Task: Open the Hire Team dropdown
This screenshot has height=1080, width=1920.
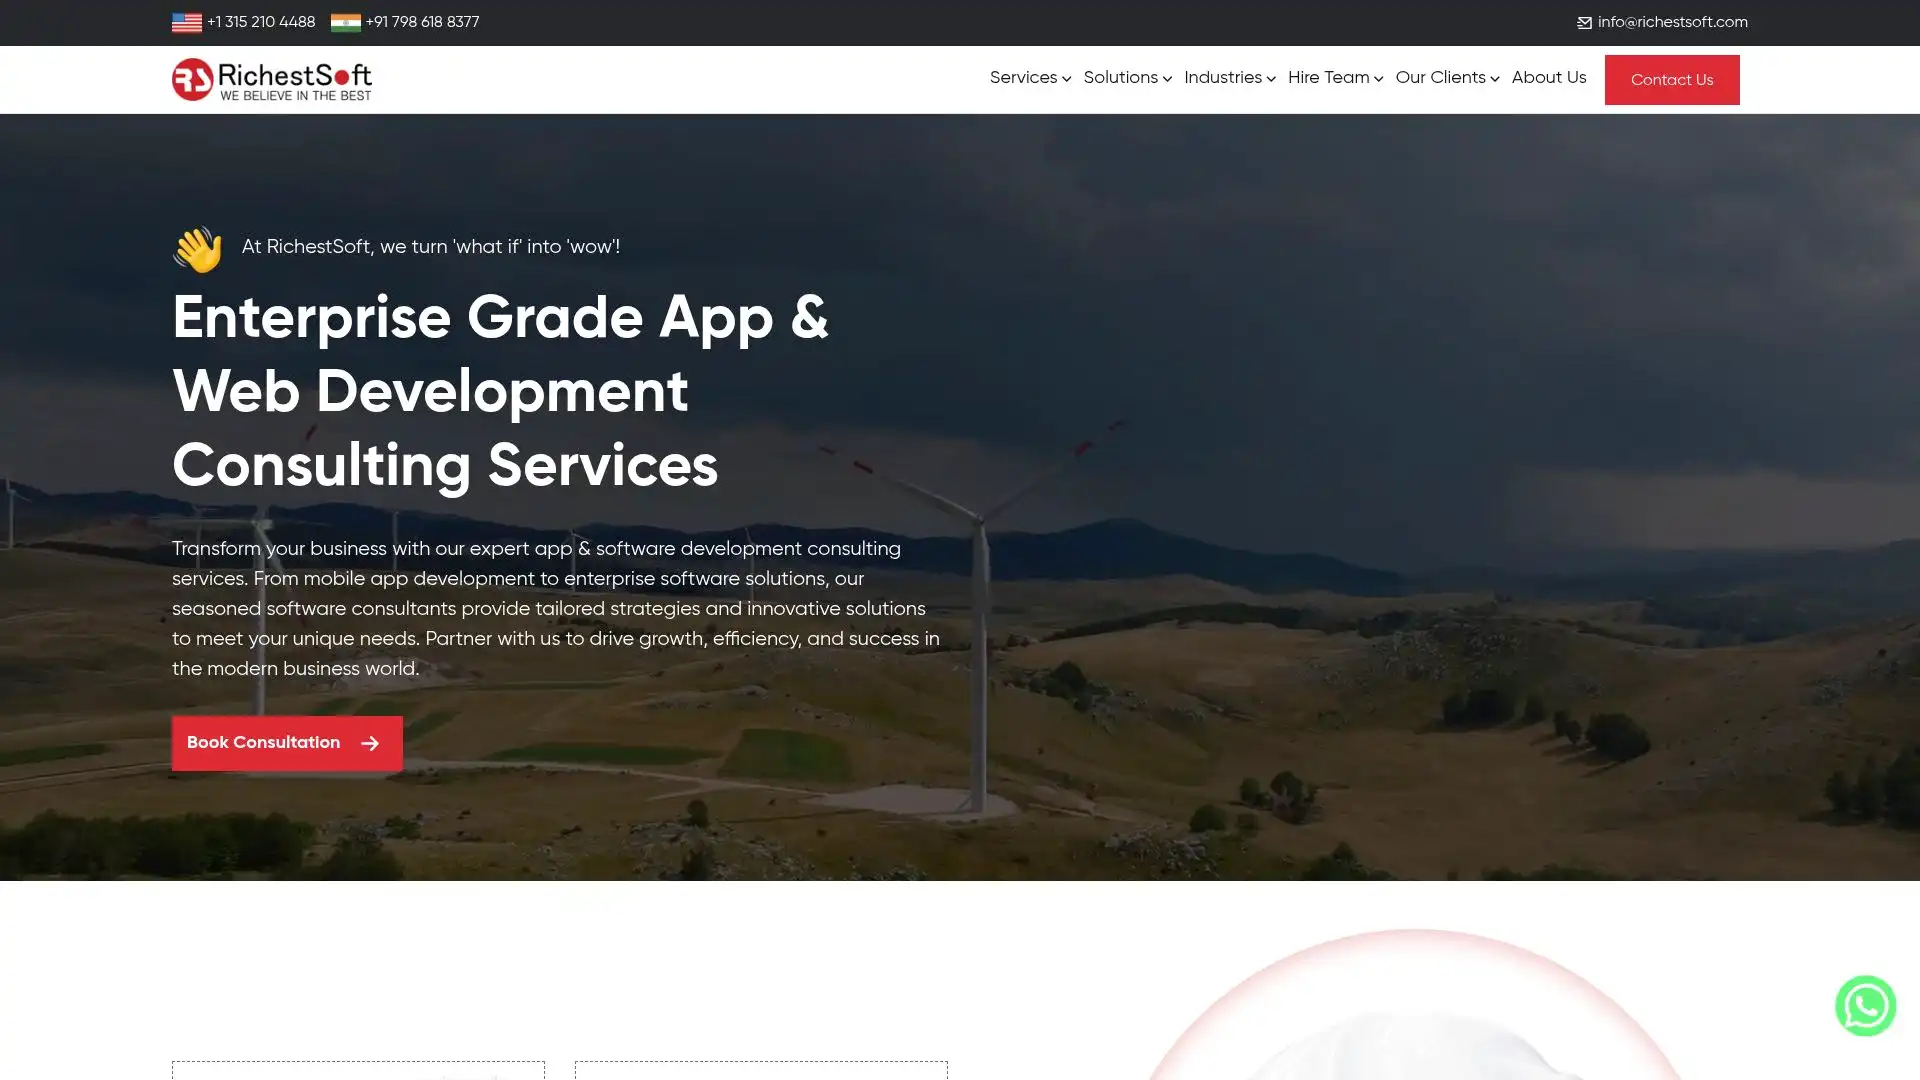Action: [1334, 78]
